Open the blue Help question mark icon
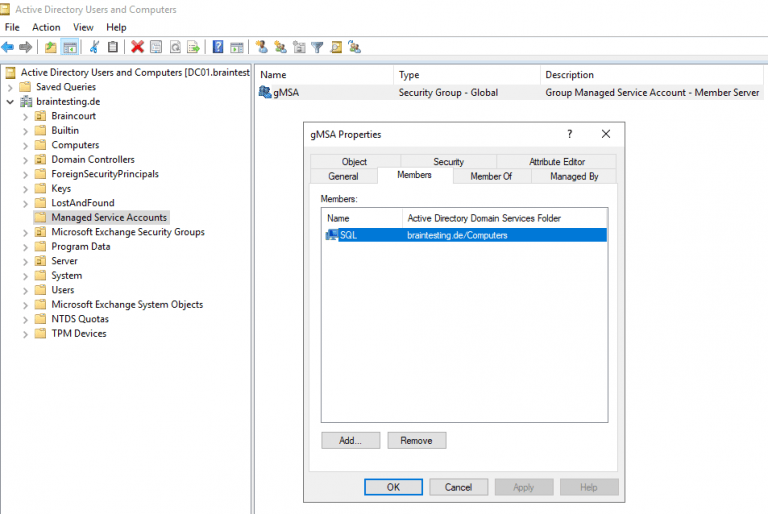Viewport: 768px width, 514px height. point(217,47)
